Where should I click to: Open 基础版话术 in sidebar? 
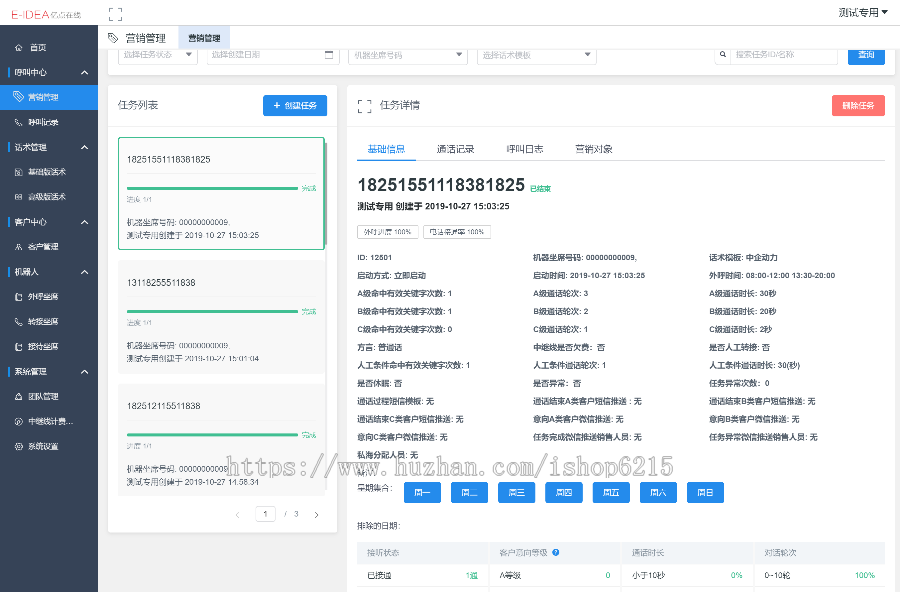tap(49, 172)
